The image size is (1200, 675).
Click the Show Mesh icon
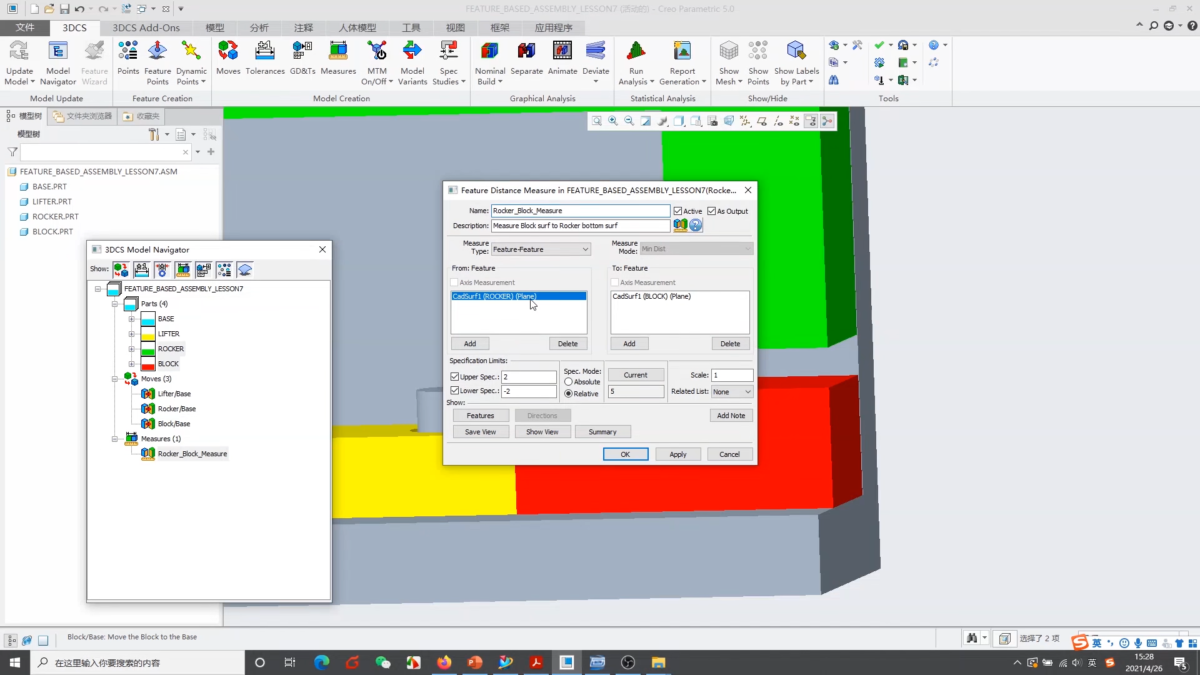pos(729,51)
